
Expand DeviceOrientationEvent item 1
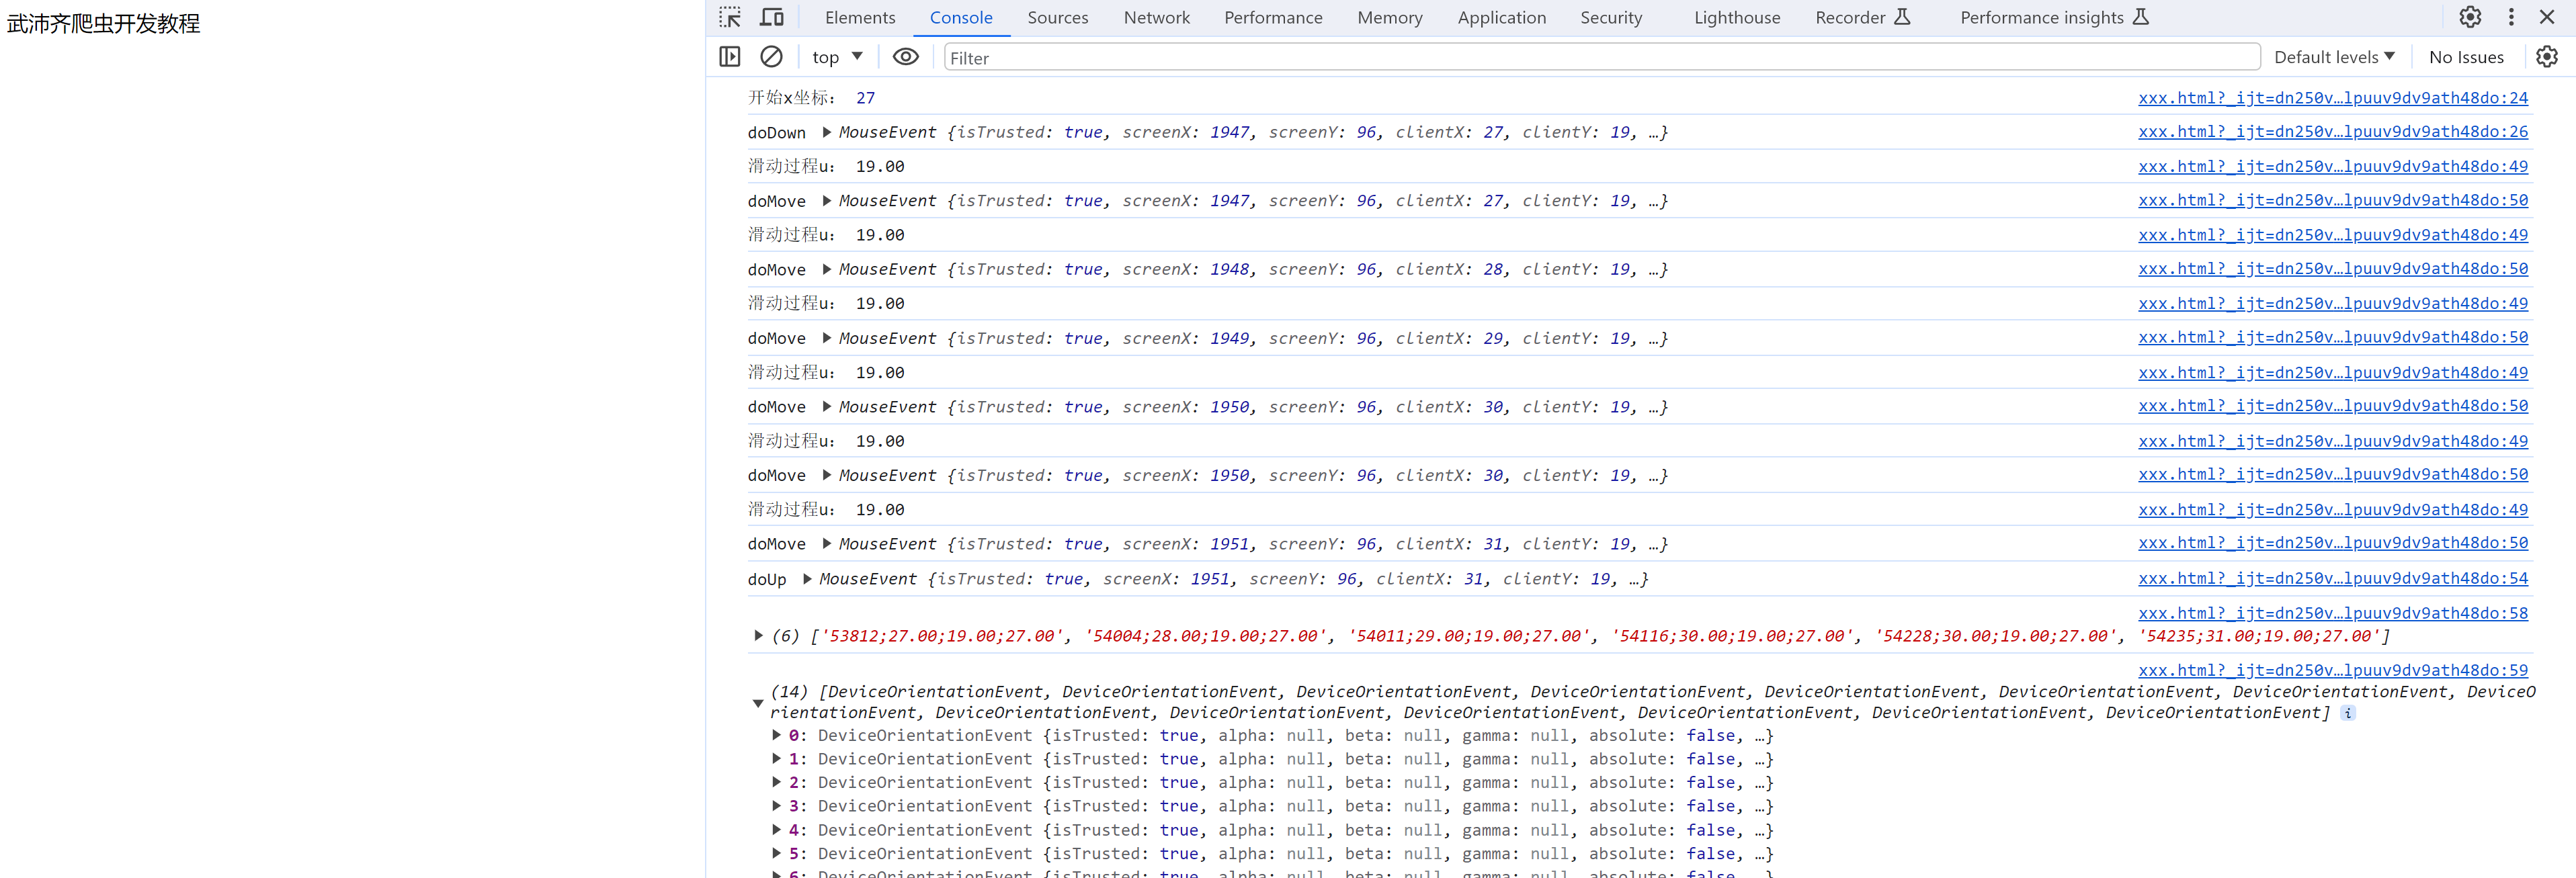click(777, 759)
